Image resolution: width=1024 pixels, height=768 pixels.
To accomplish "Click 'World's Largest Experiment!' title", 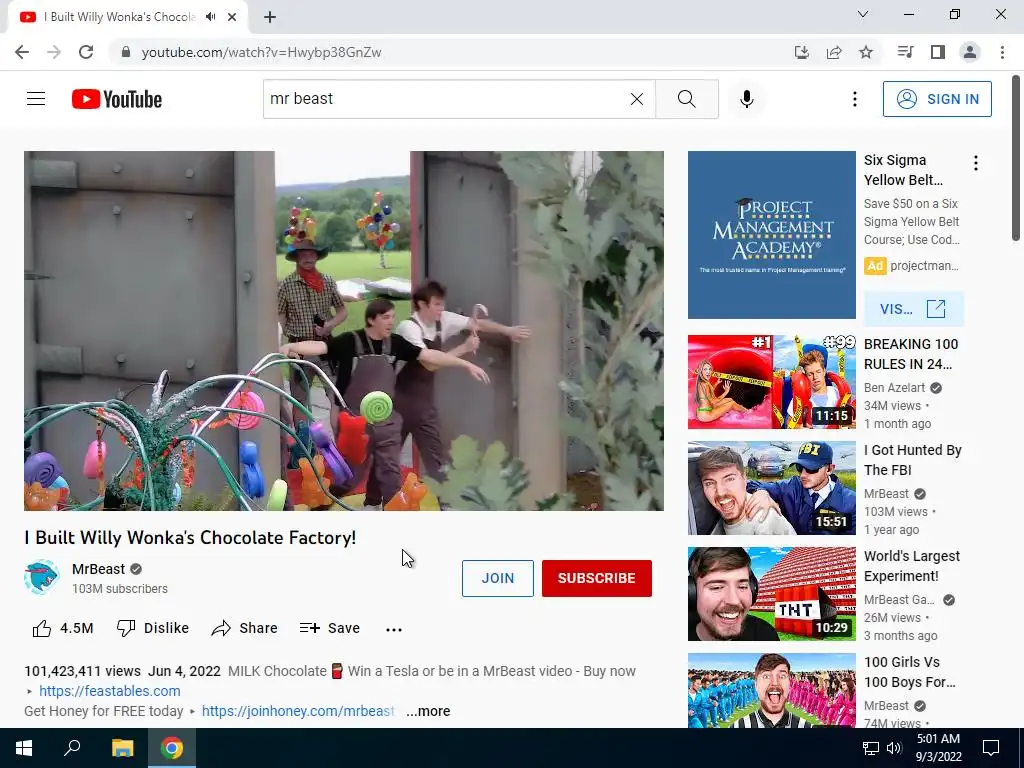I will (x=912, y=566).
